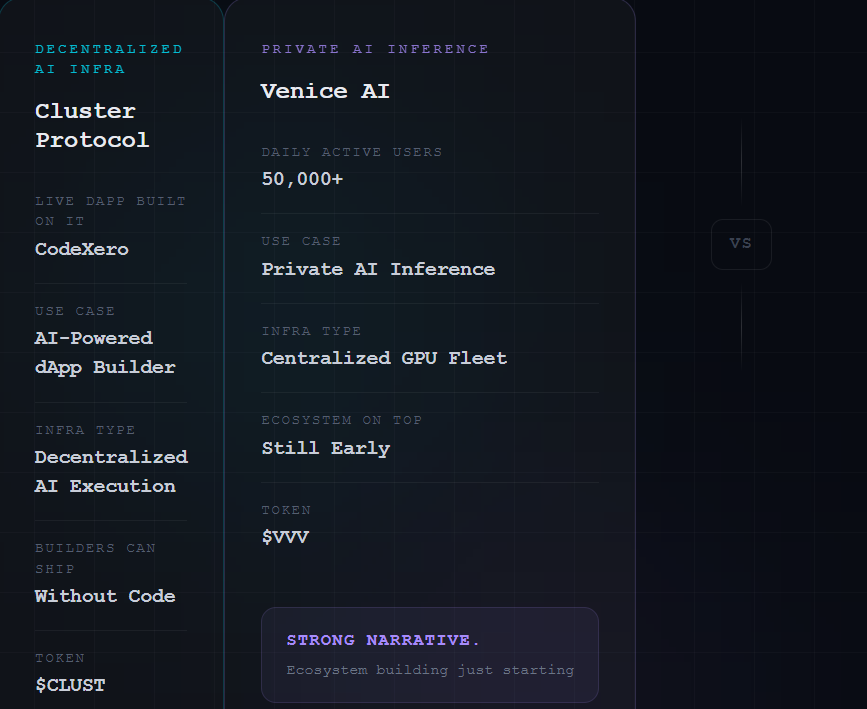Select the 'Still Early' value
The height and width of the screenshot is (709, 867).
click(x=326, y=449)
